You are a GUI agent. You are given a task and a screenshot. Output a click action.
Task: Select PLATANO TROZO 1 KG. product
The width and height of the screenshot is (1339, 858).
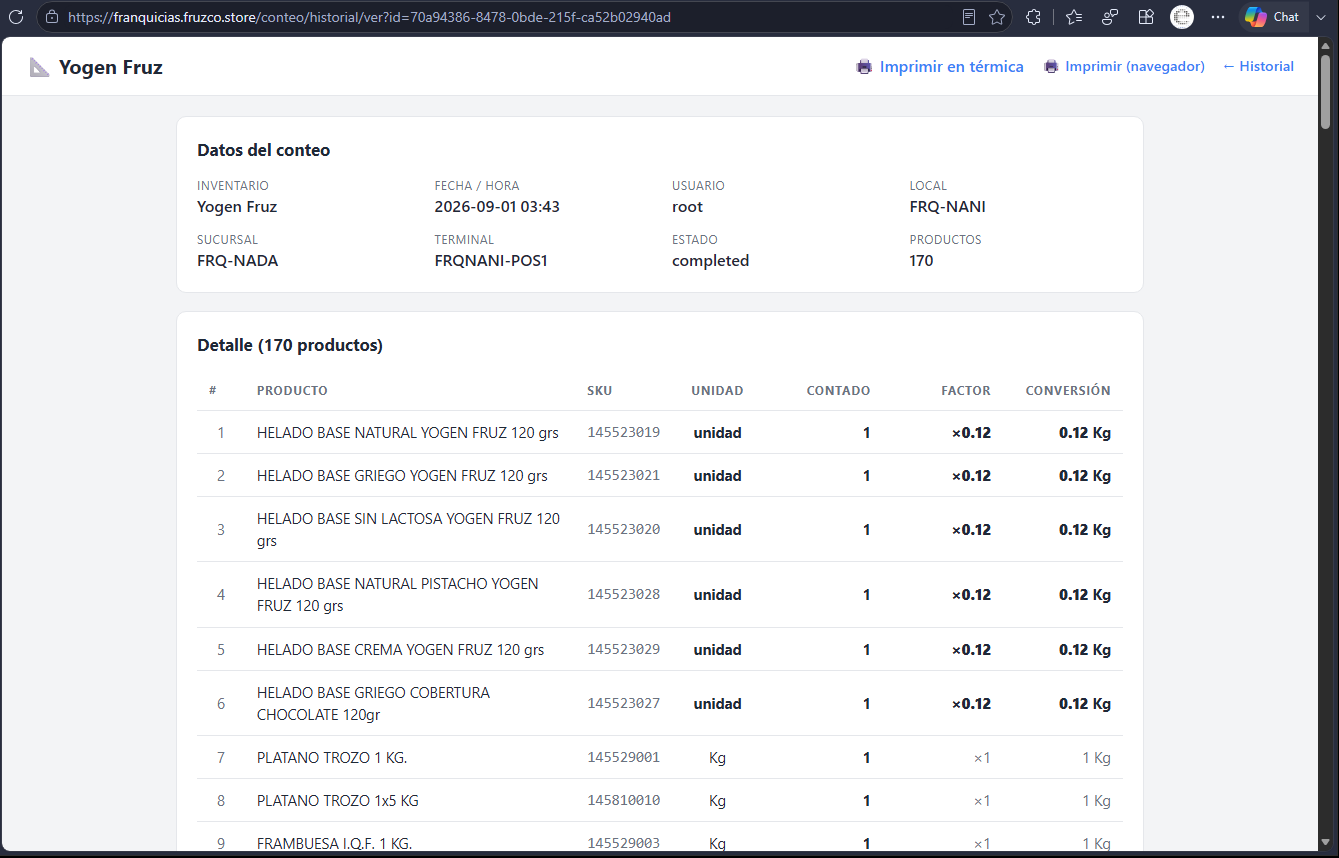(x=332, y=758)
